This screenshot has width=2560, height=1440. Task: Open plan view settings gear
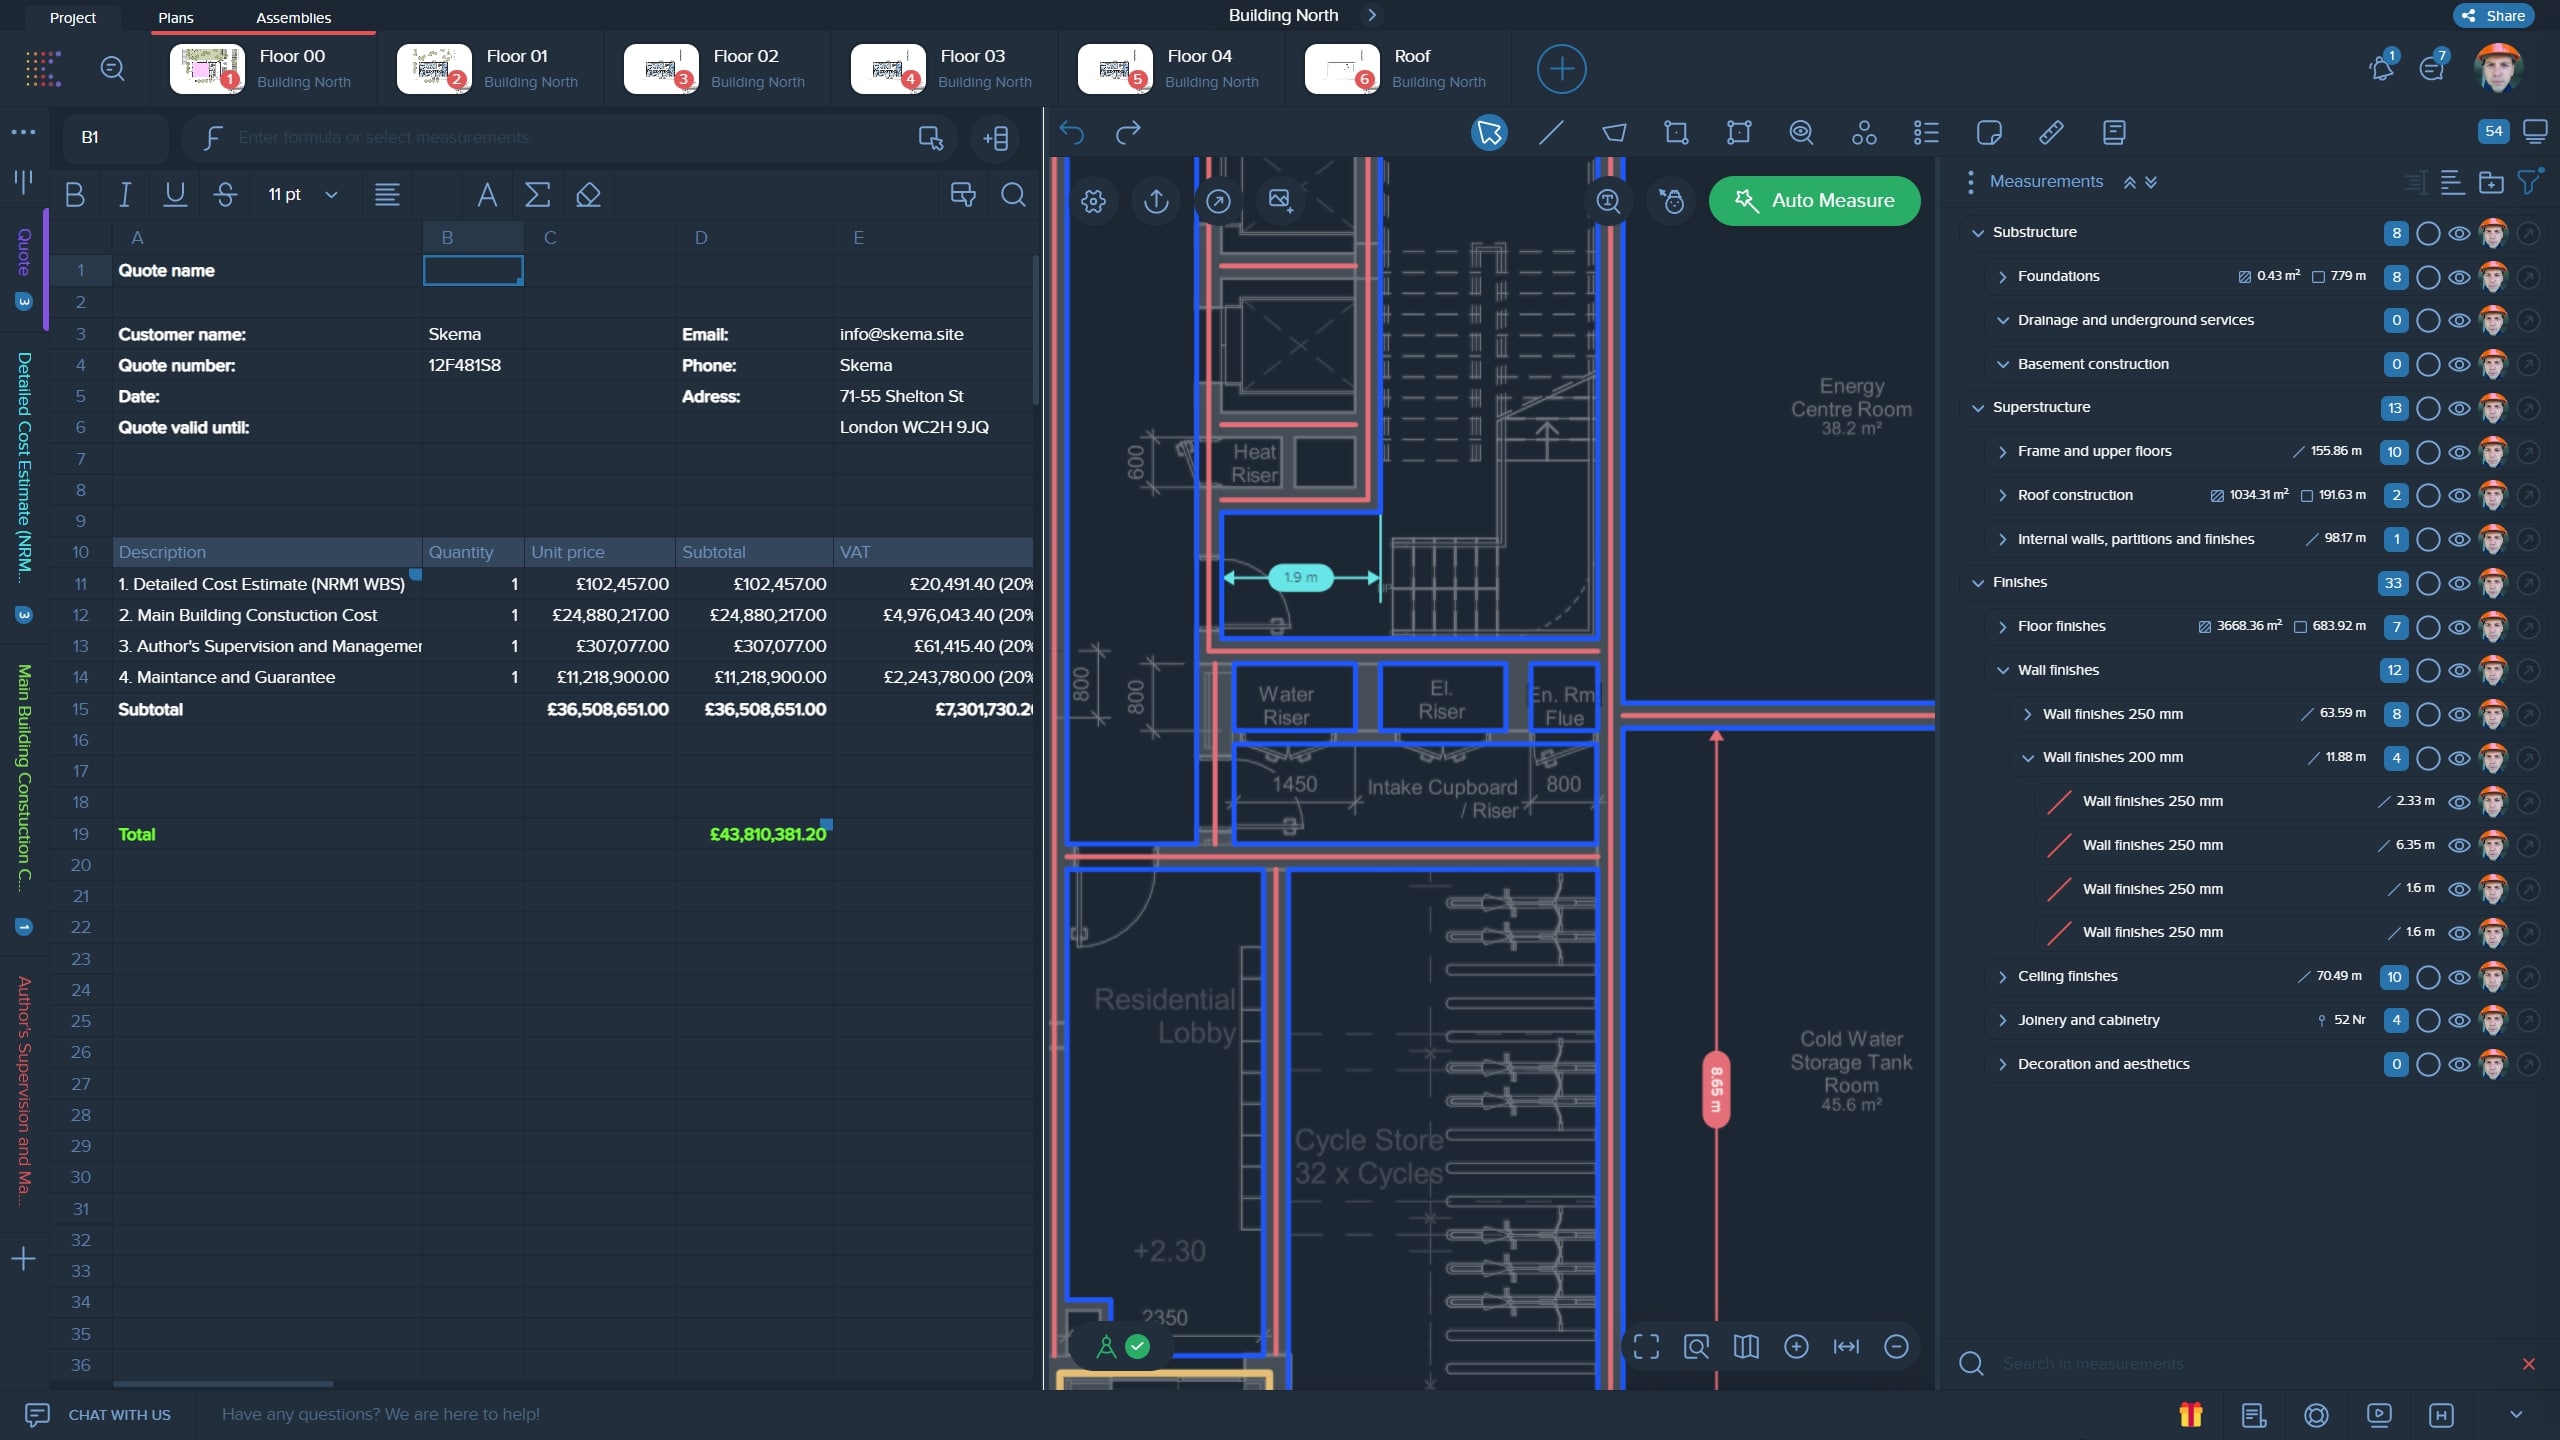click(x=1094, y=200)
